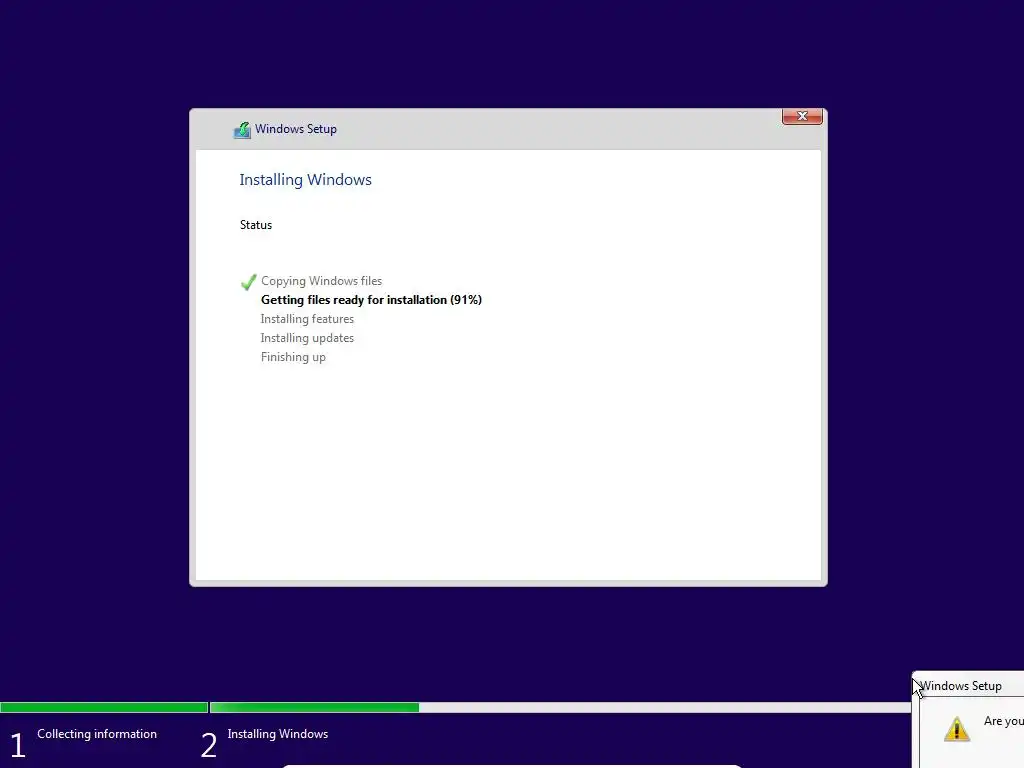Click the green checkmark beside Copying Windows files
Screen dimensions: 1024x768
click(248, 281)
